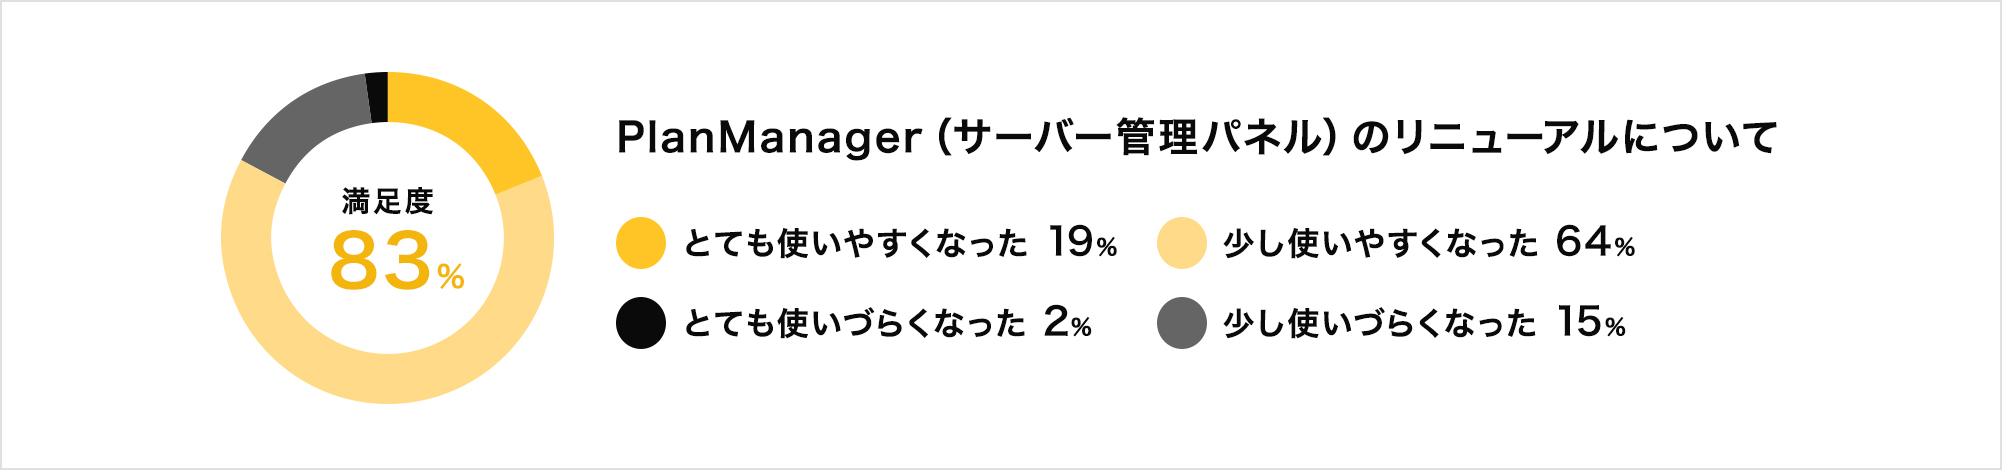
Task: Click the 15% value
Action: coord(1591,322)
